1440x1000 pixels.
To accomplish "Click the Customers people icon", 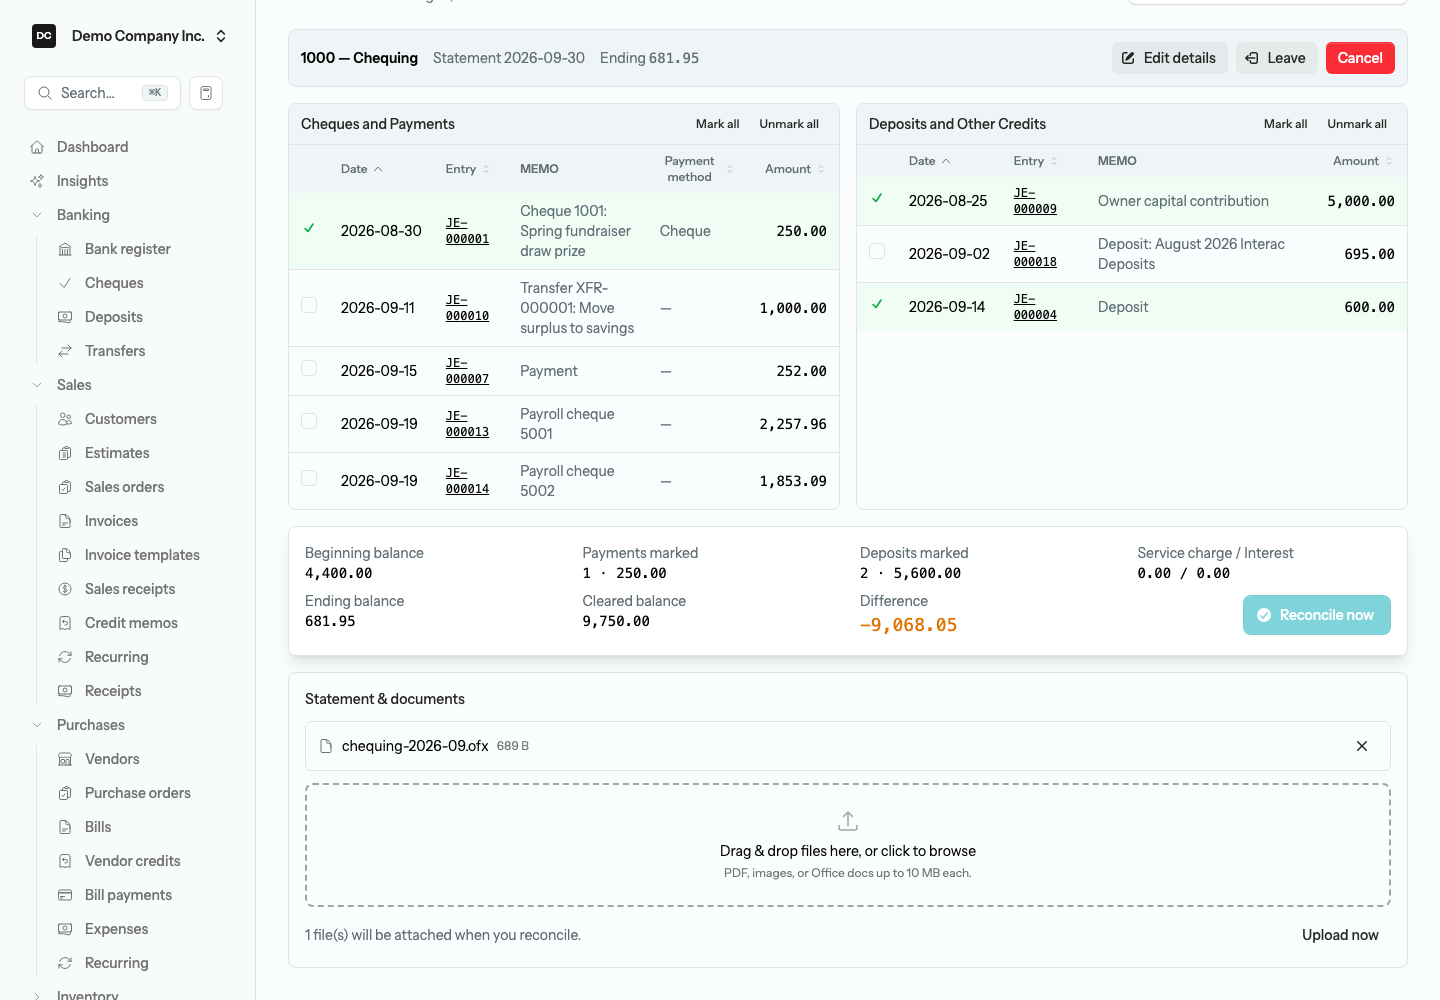I will pos(65,419).
